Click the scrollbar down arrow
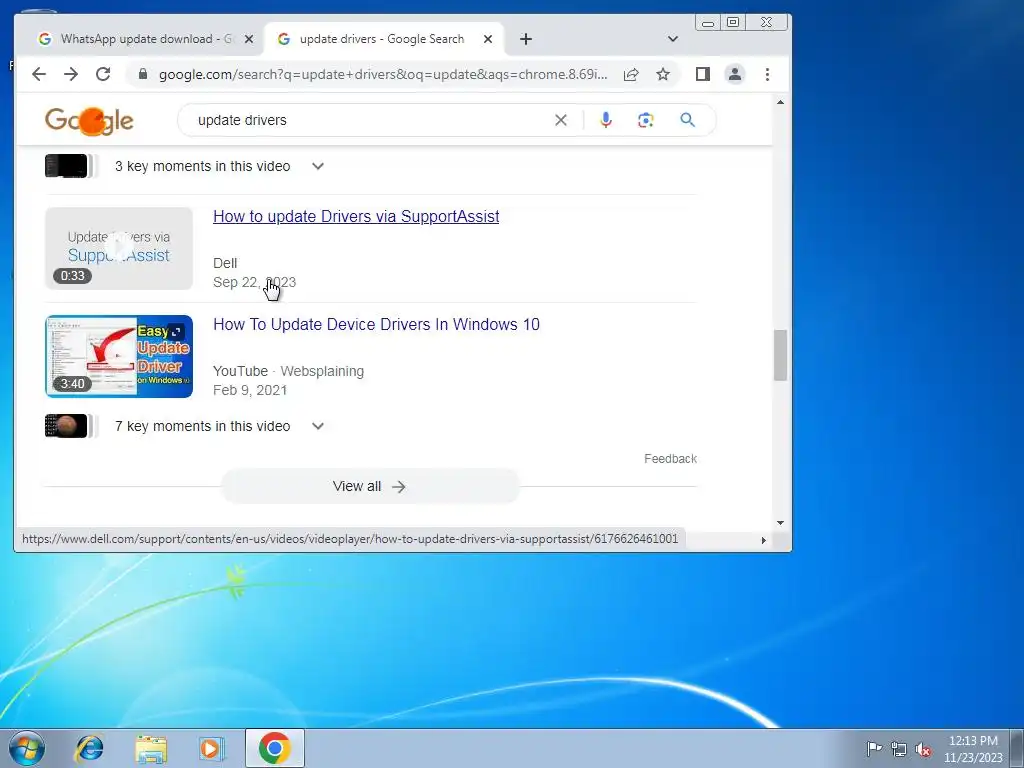 [x=780, y=522]
